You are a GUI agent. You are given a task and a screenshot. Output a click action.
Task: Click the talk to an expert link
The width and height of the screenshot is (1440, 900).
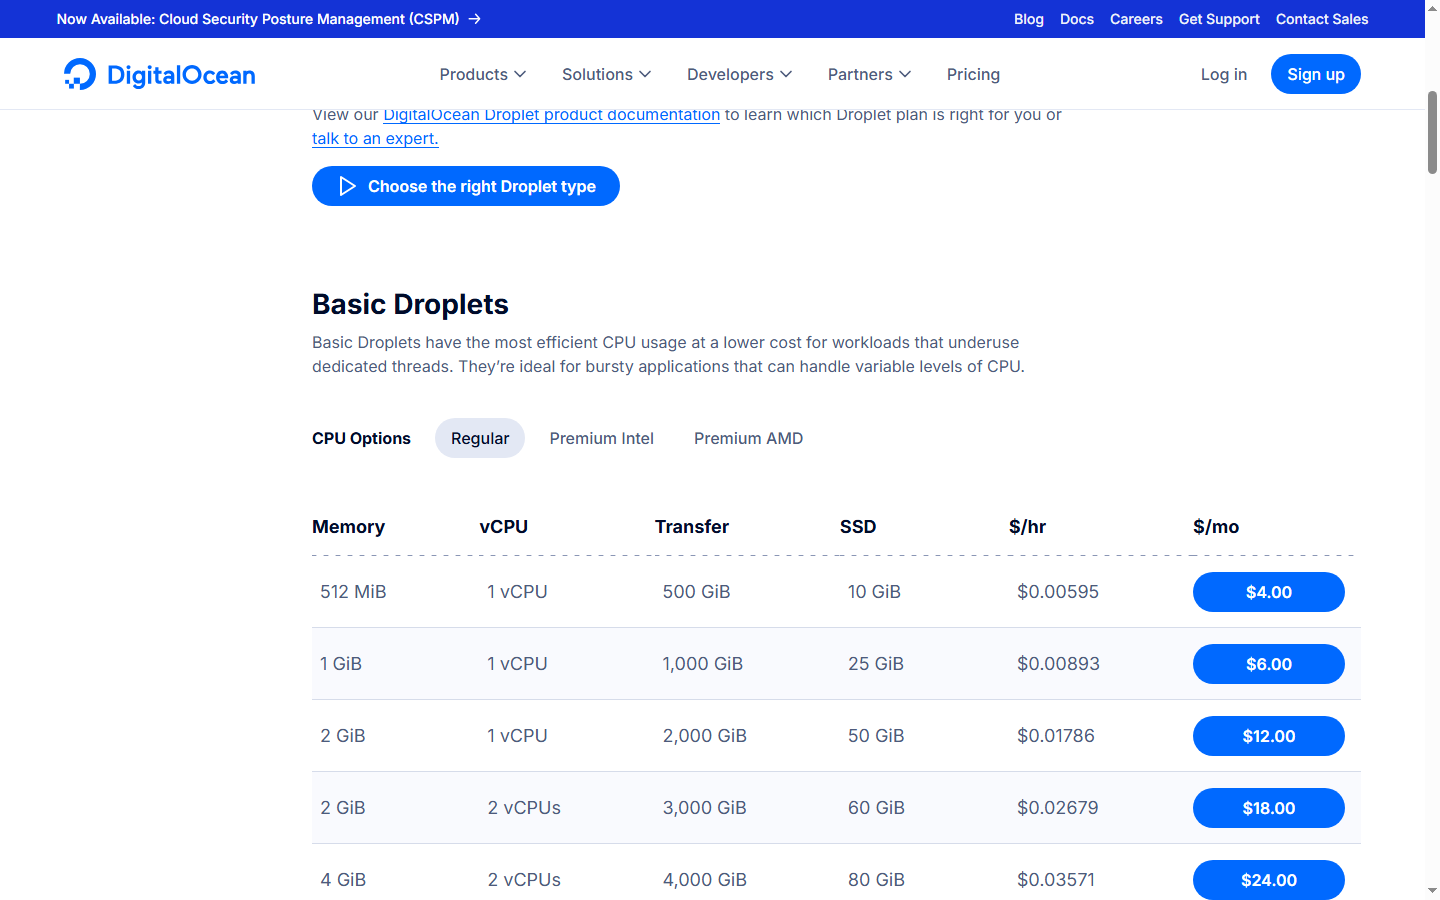(375, 138)
